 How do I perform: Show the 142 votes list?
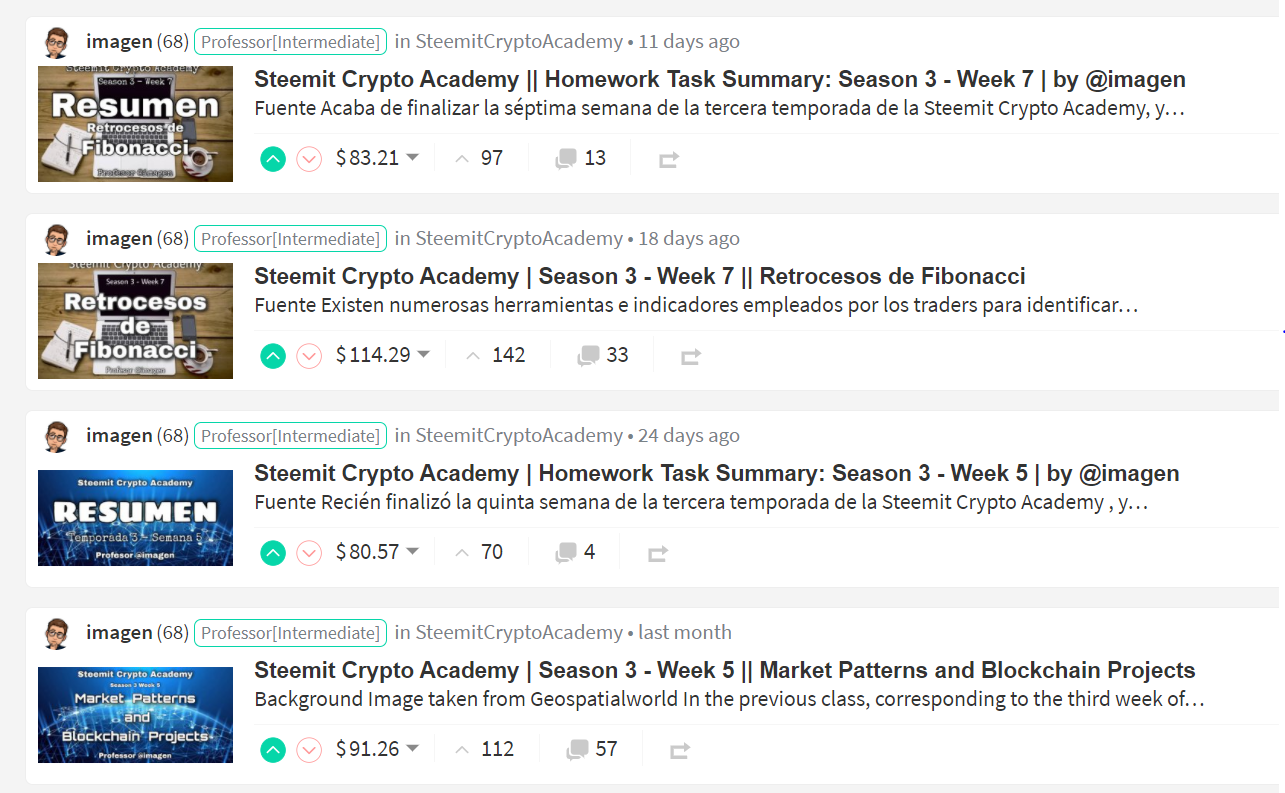pos(497,355)
